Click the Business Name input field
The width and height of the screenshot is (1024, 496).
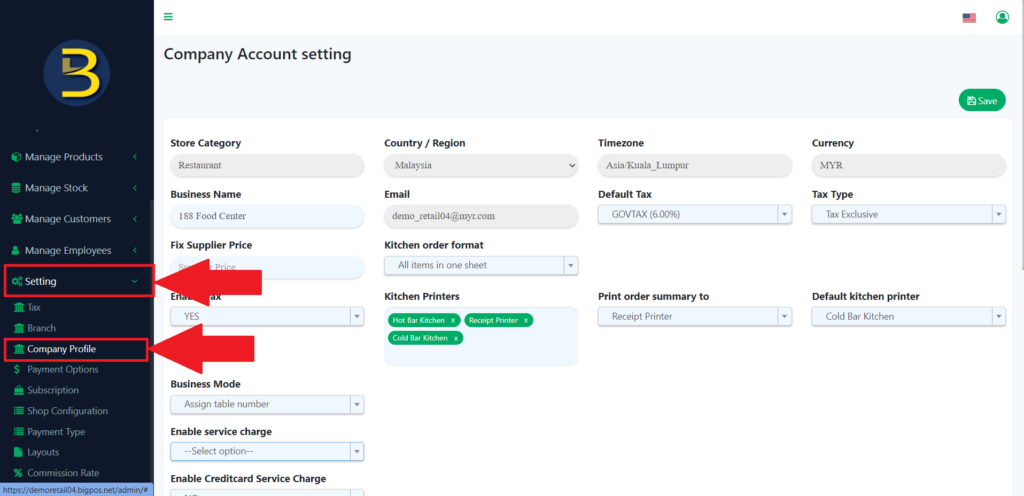pos(267,216)
